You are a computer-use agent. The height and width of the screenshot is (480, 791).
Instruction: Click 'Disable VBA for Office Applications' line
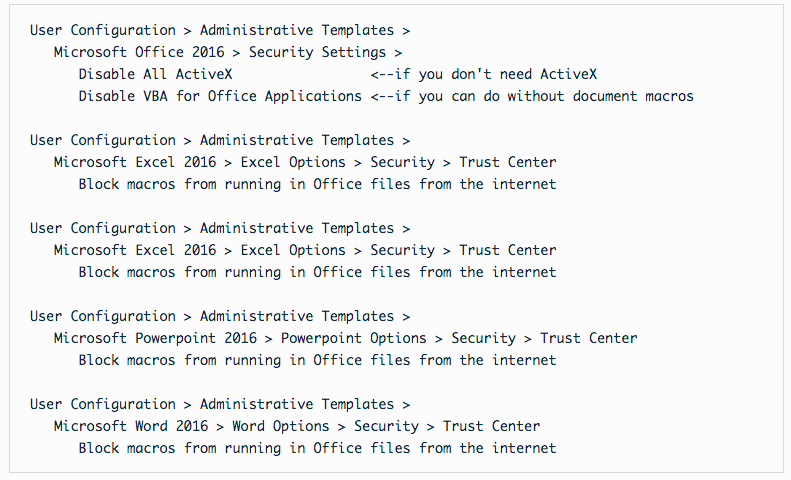coord(220,96)
